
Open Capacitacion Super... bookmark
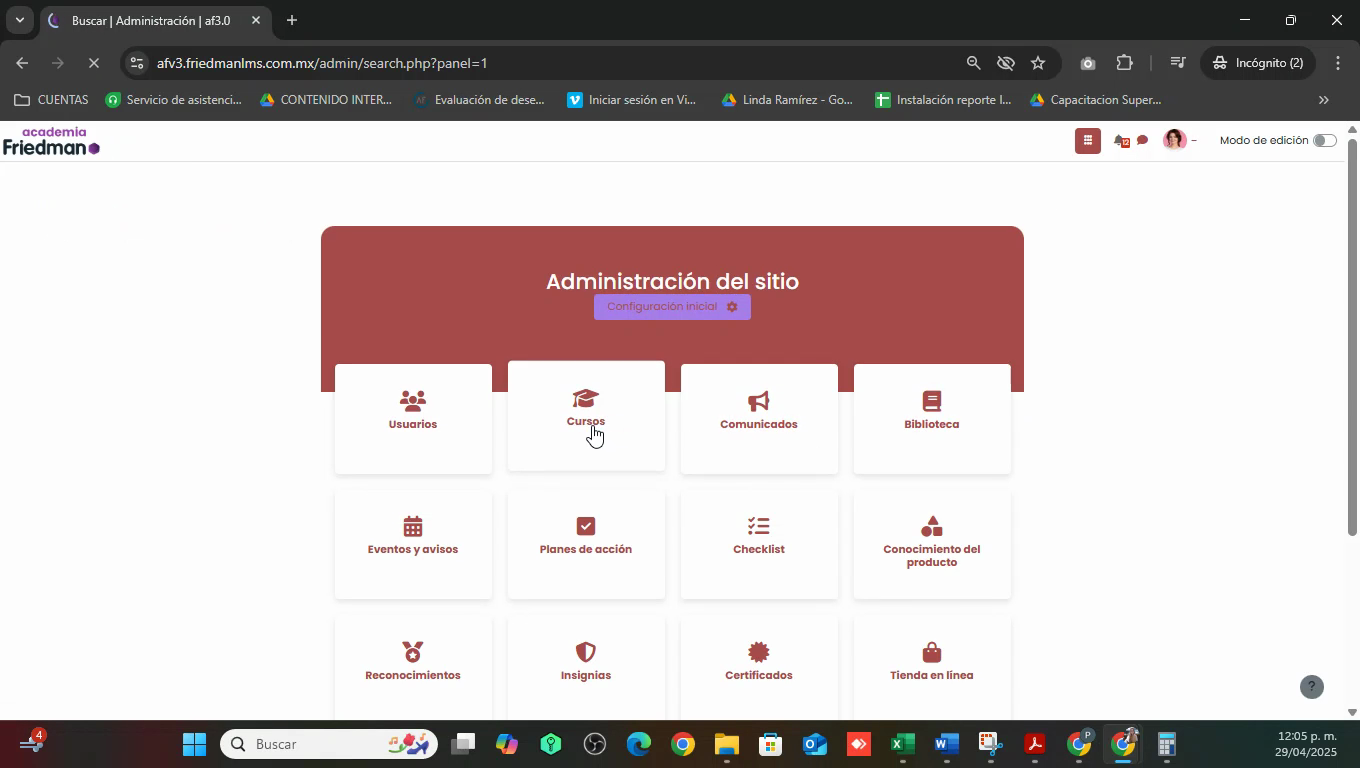[x=1096, y=100]
